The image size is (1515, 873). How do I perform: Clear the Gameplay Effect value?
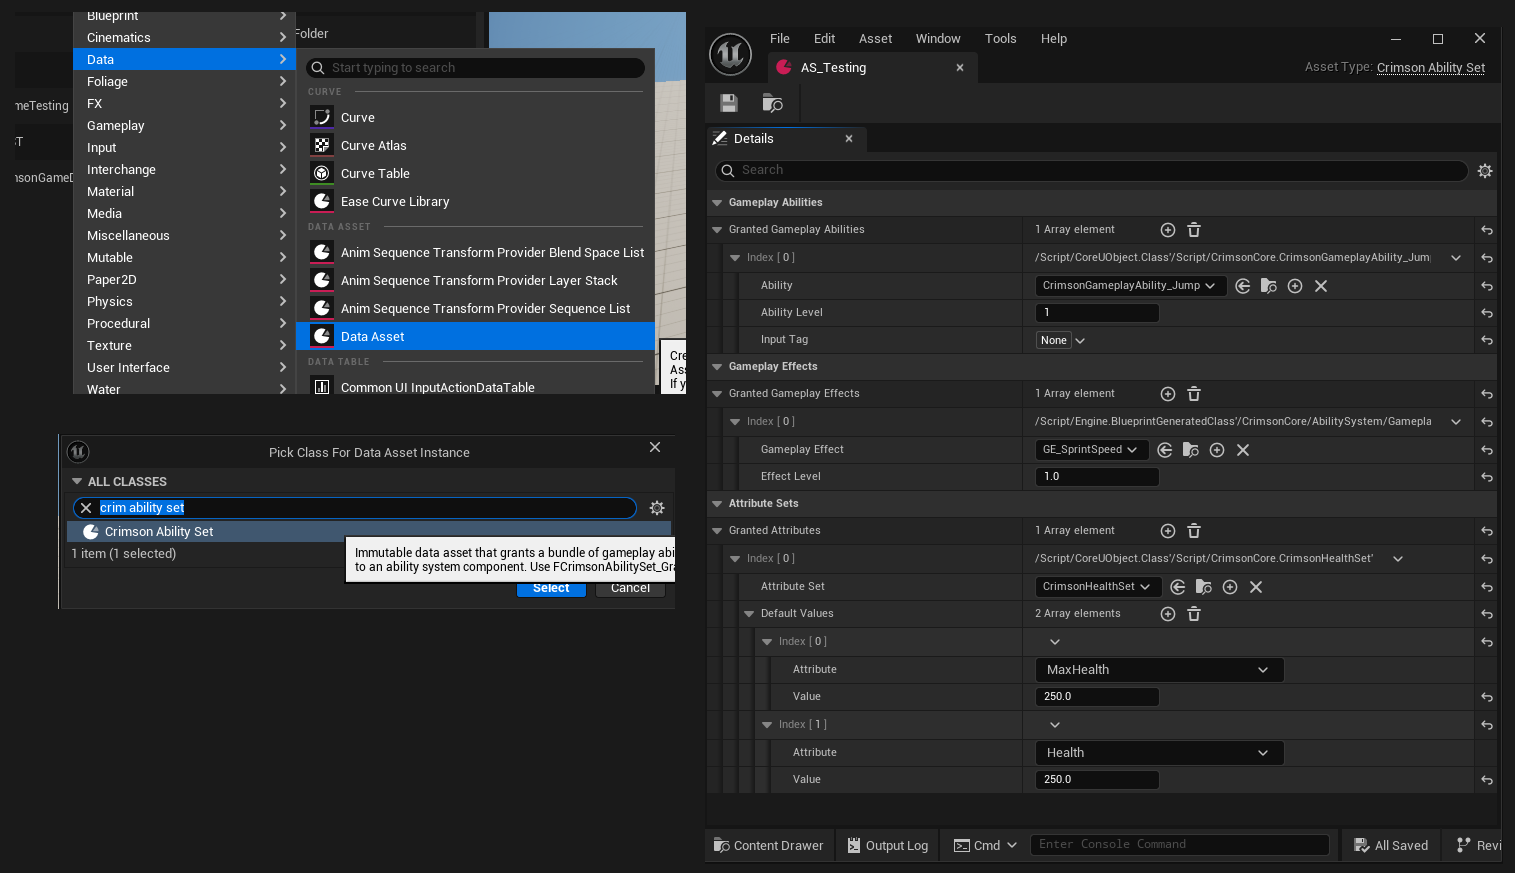click(x=1243, y=450)
